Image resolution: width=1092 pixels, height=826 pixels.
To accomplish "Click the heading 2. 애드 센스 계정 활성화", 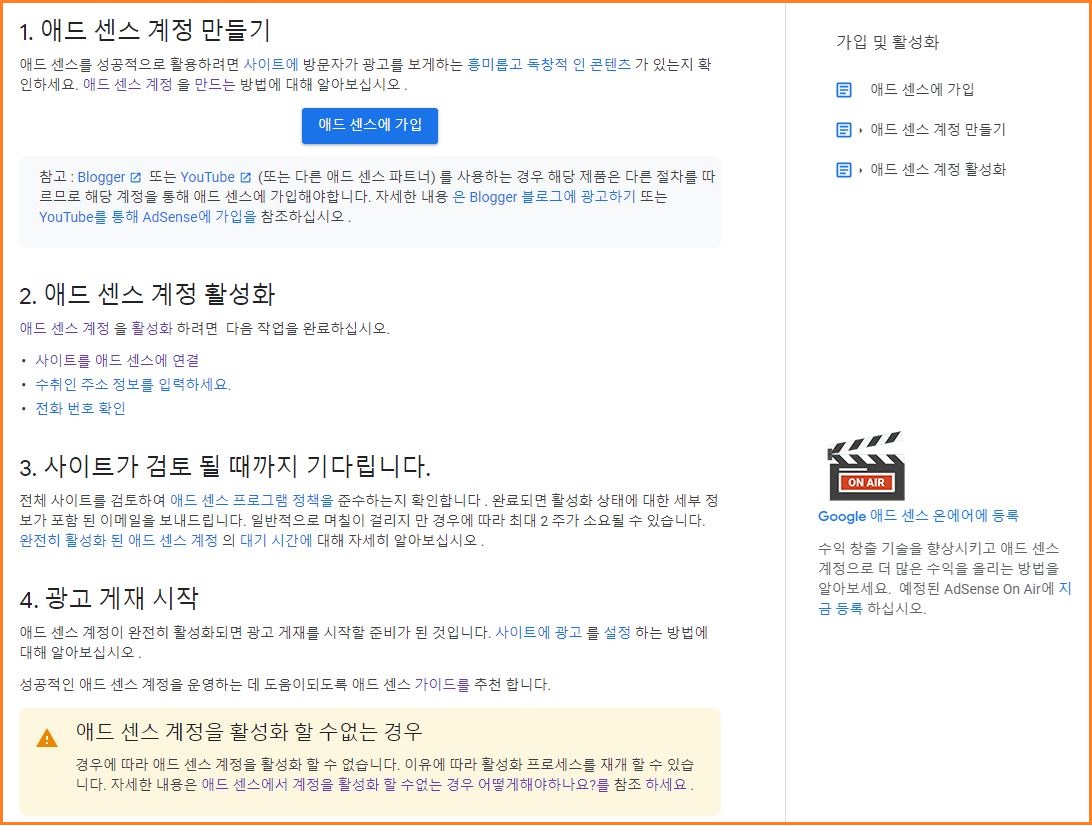I will 148,295.
